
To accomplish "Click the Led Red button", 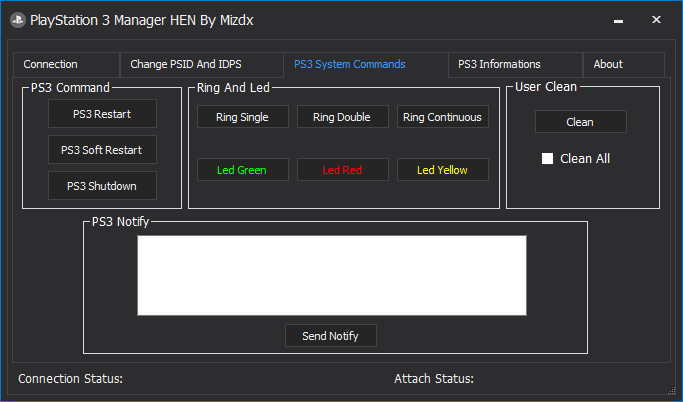I will coord(342,170).
